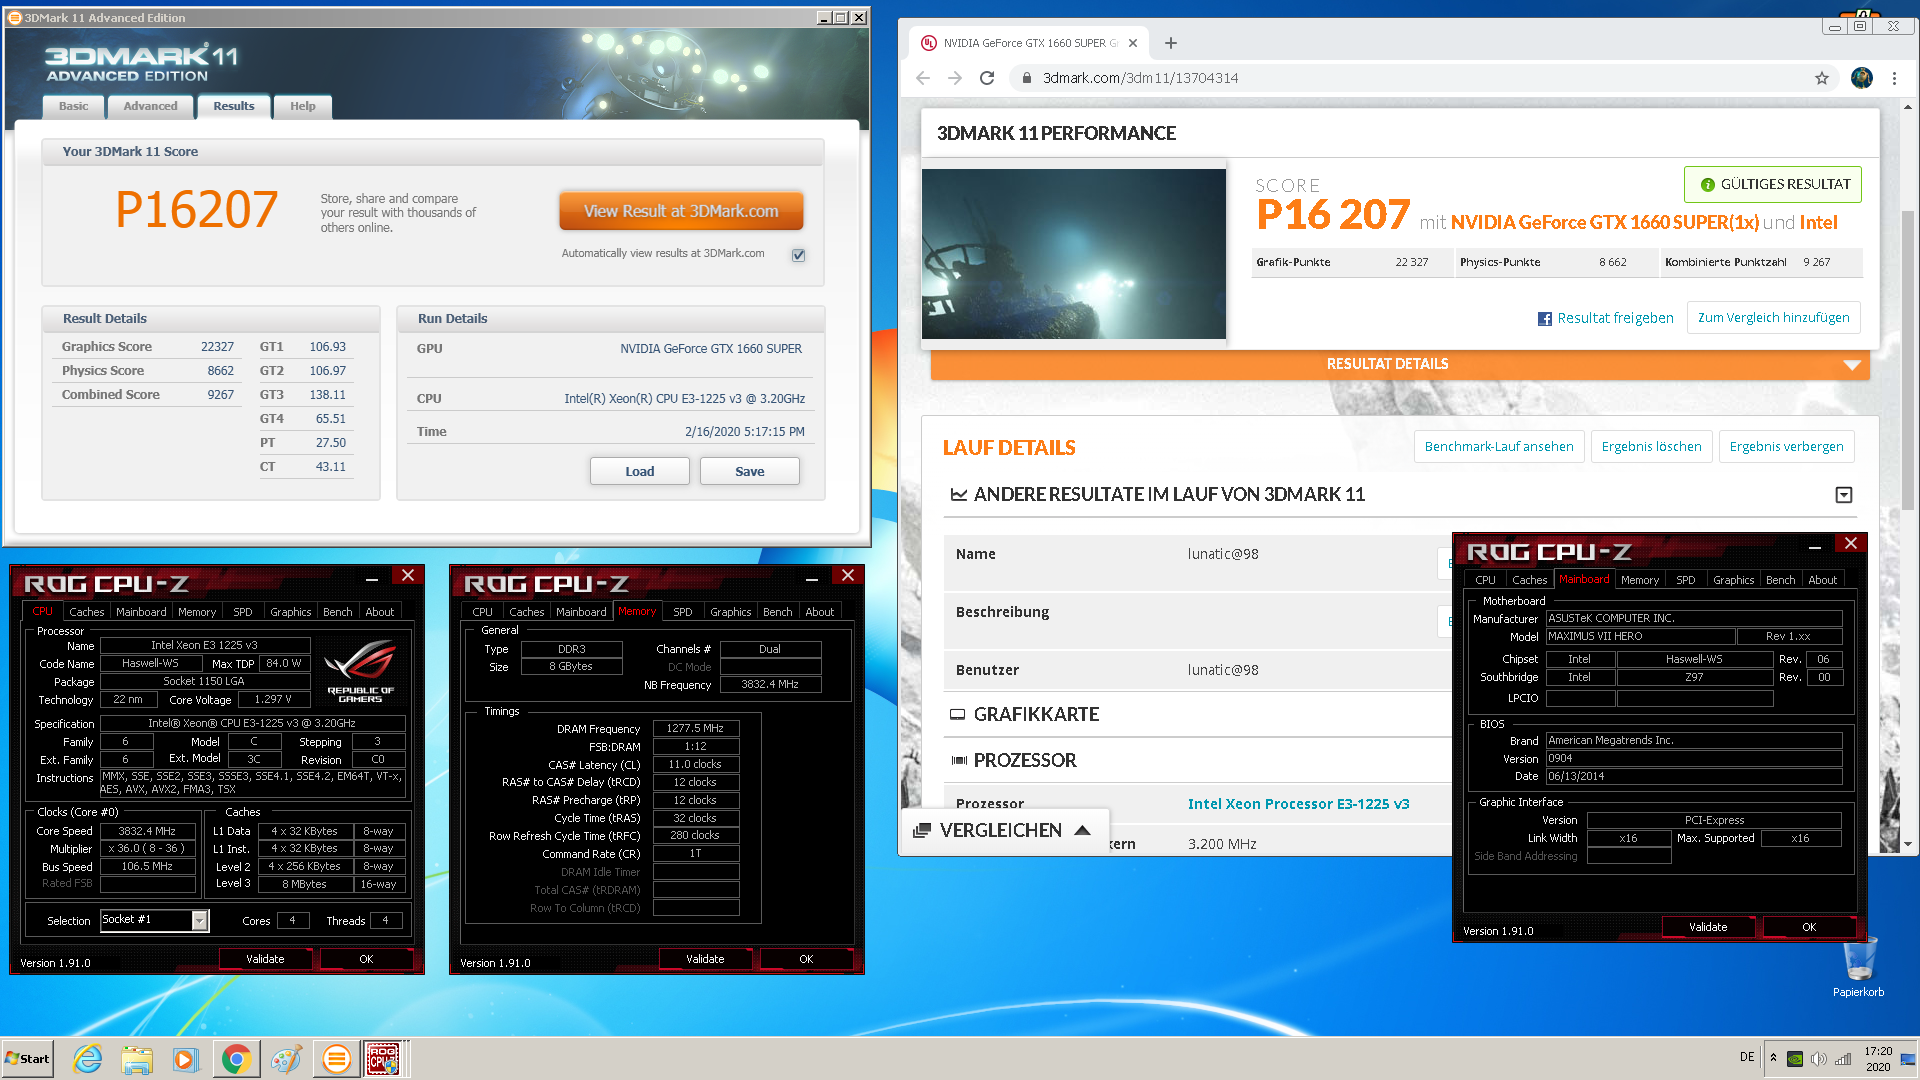Viewport: 1920px width, 1080px height.
Task: Switch to Advanced tab in 3DMark
Action: click(x=150, y=106)
